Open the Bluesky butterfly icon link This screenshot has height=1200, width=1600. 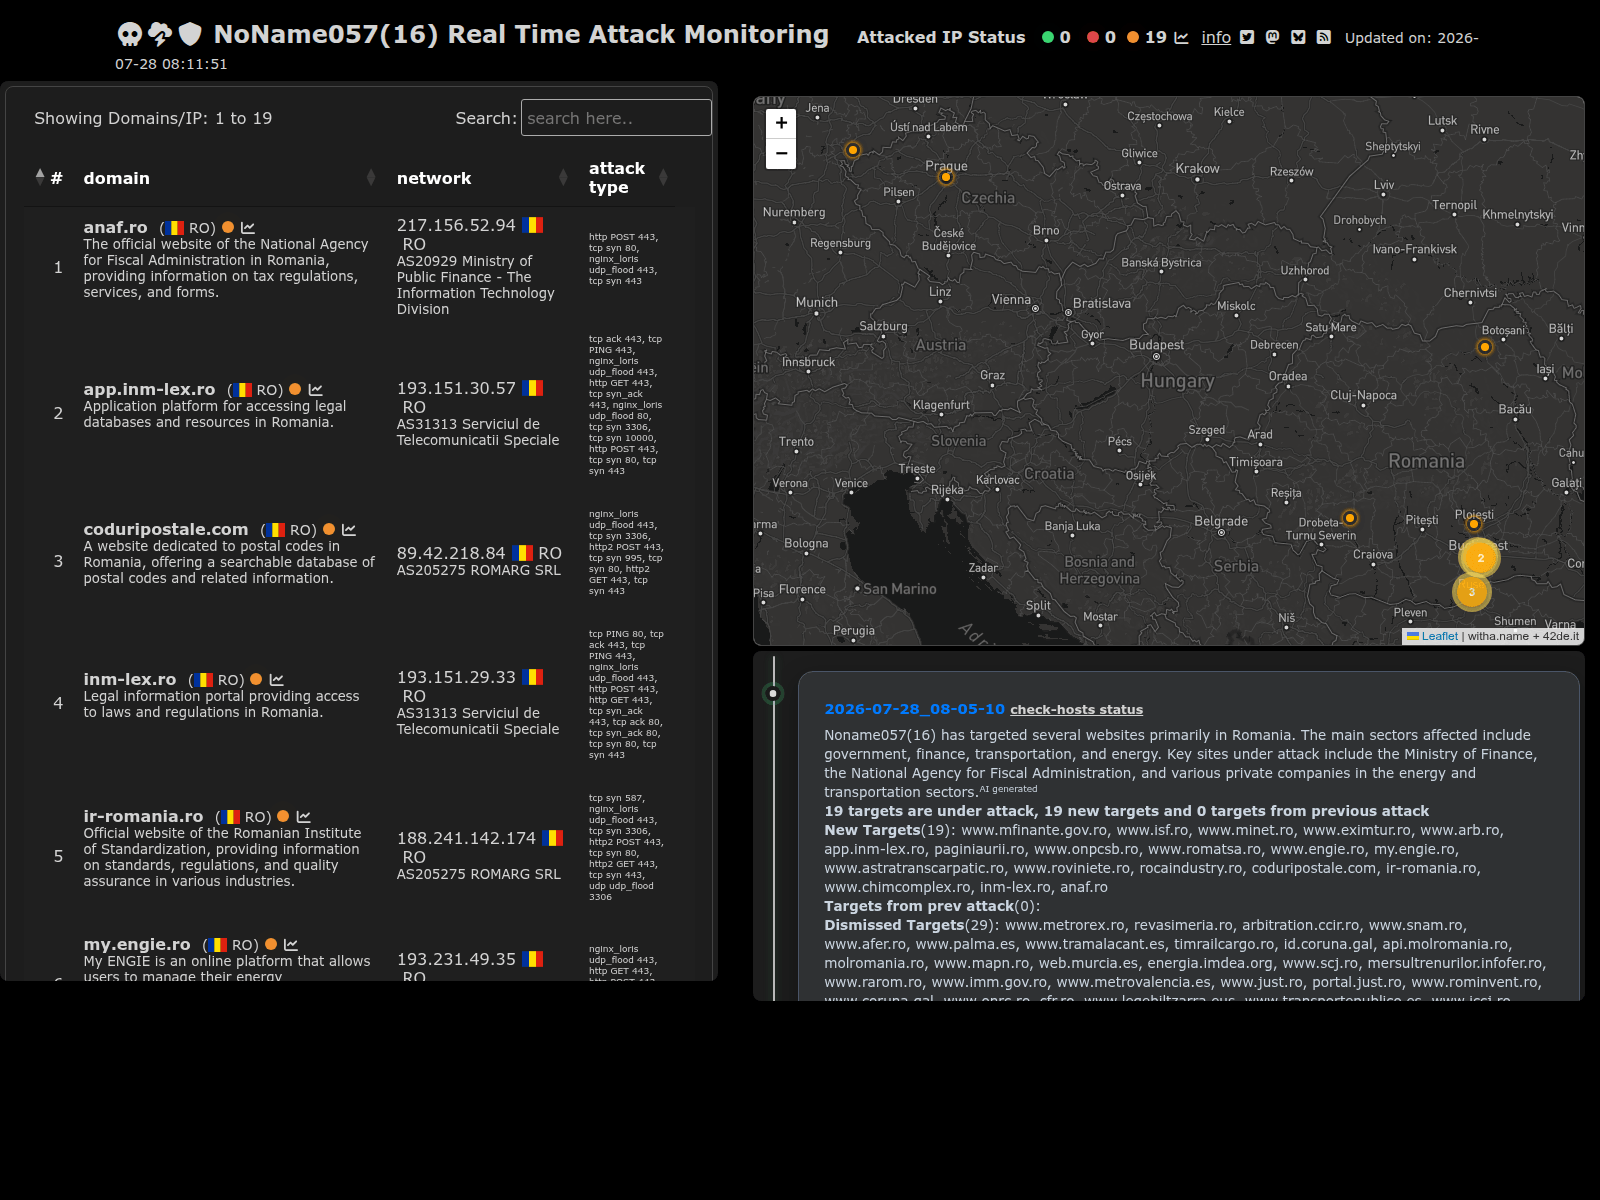1298,37
